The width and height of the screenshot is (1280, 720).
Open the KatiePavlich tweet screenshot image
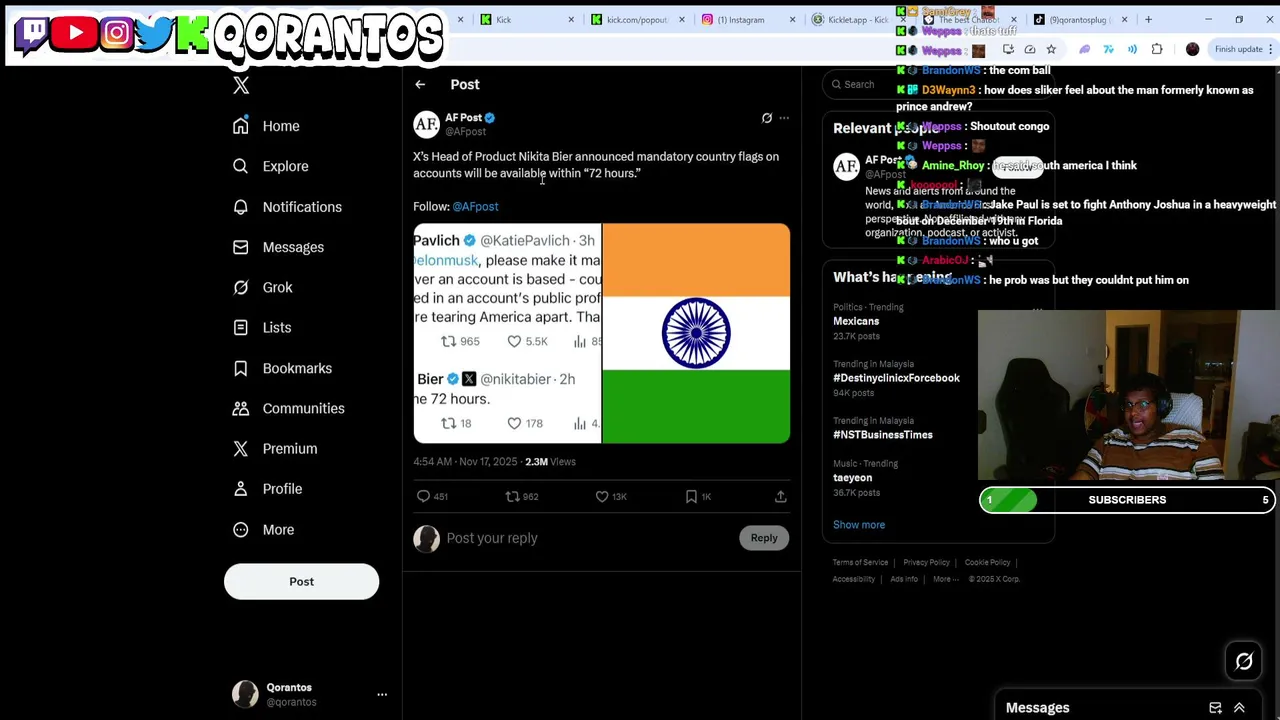pos(507,333)
